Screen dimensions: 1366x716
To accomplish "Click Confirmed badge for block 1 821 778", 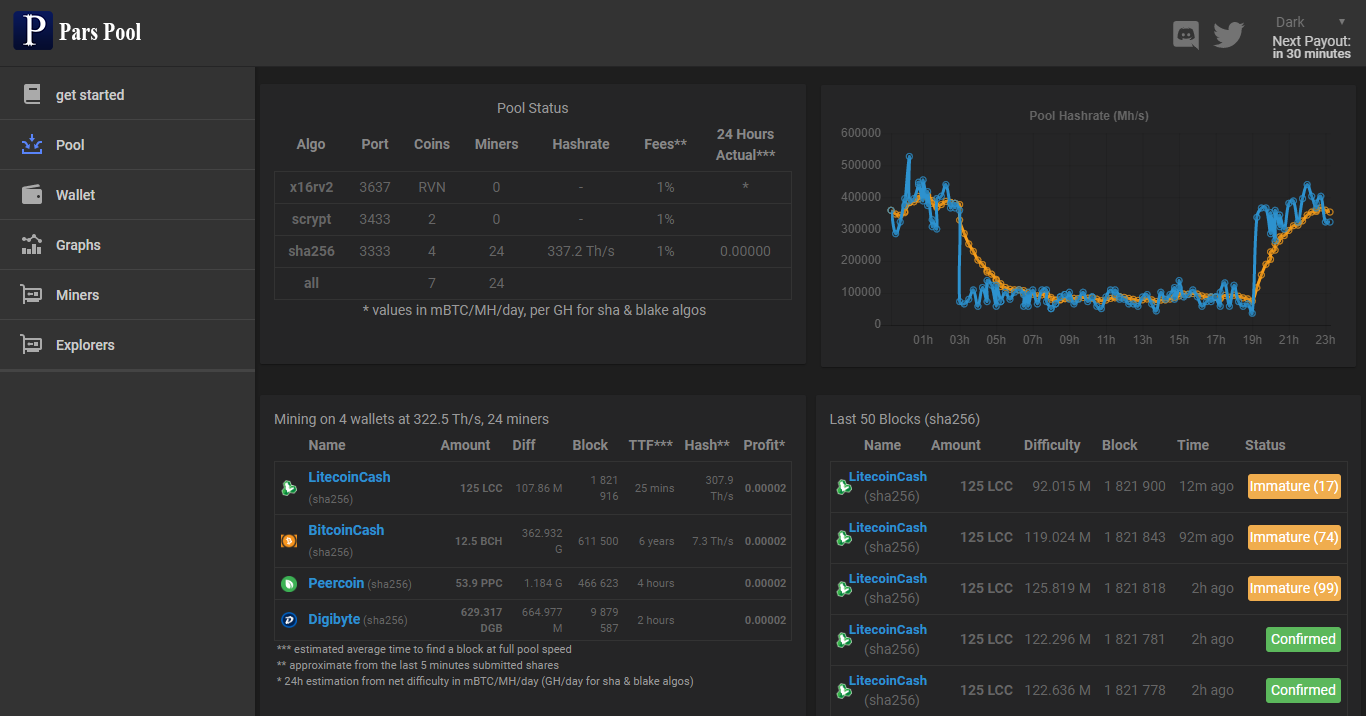I will [x=1303, y=691].
